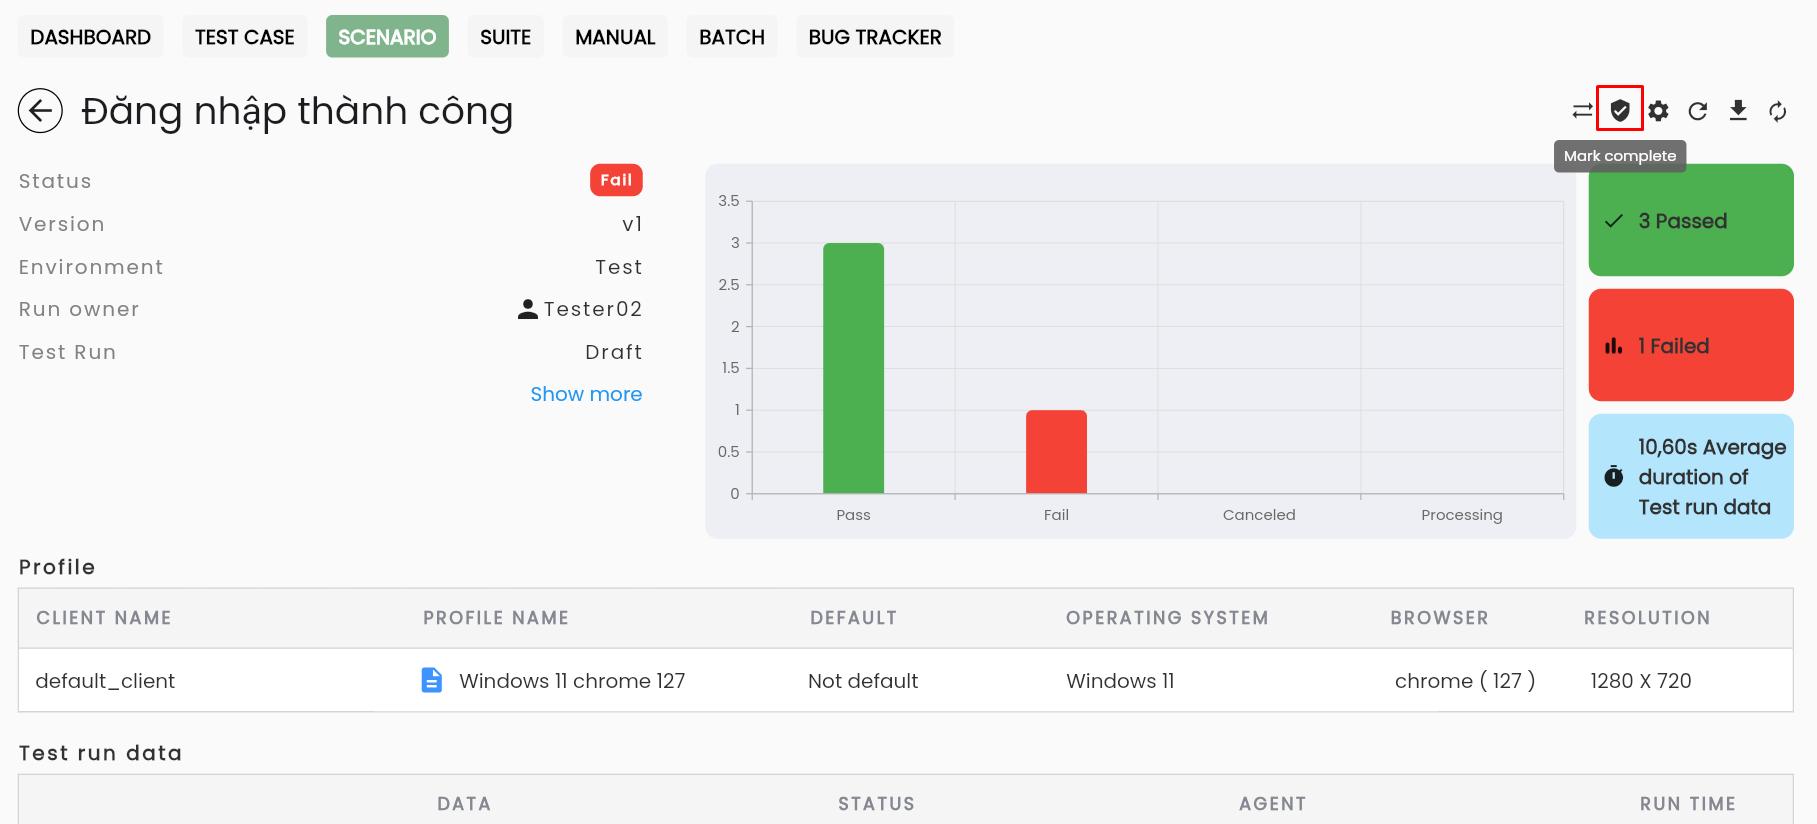Go to the SUITE tab
The width and height of the screenshot is (1817, 824).
506,37
